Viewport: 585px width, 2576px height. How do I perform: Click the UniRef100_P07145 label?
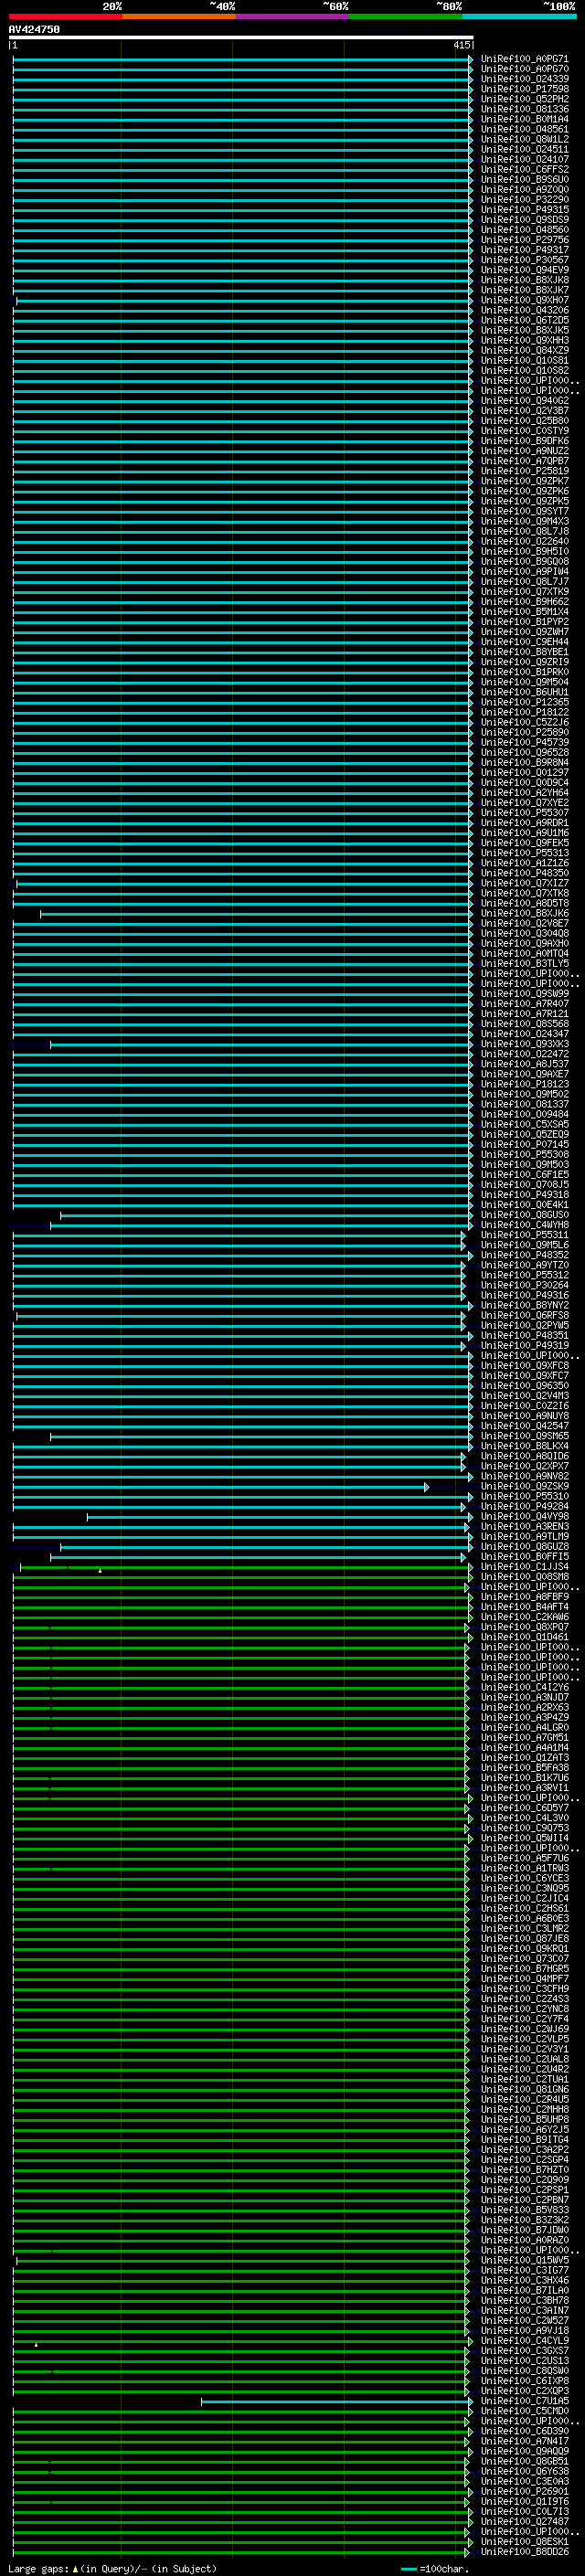525,1144
